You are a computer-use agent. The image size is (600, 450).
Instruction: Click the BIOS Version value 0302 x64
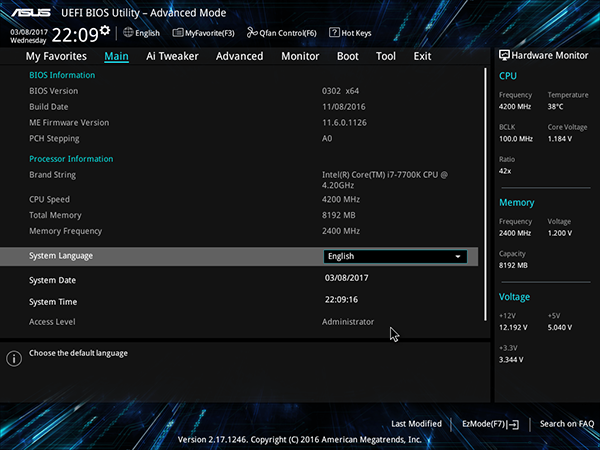[x=340, y=91]
